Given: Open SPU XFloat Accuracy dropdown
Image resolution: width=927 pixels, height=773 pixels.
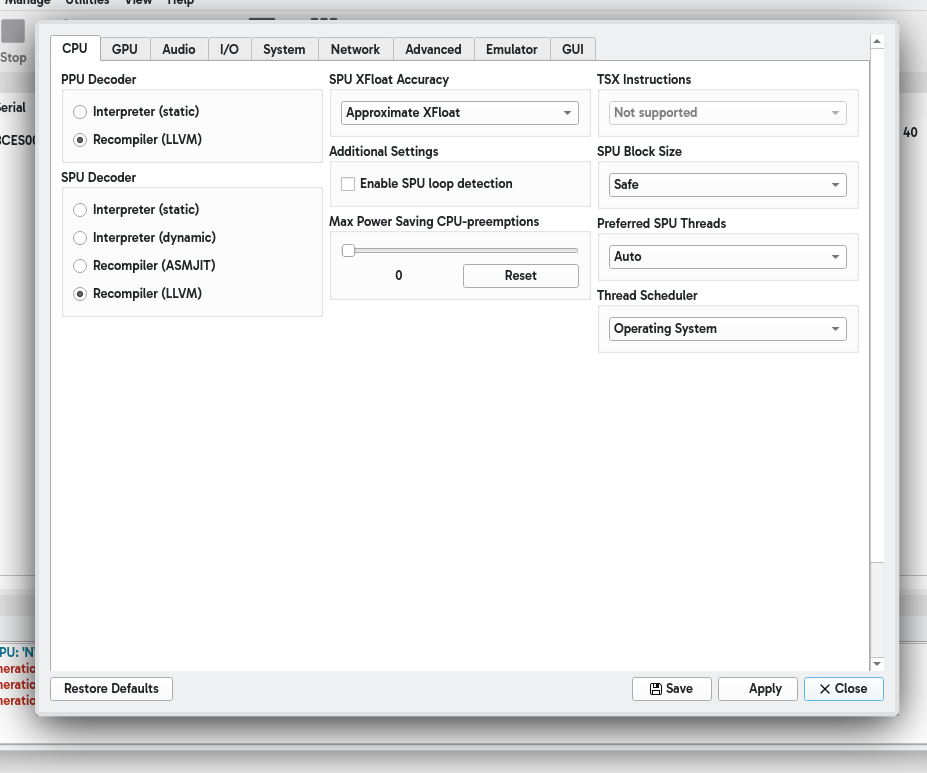Looking at the screenshot, I should [x=459, y=113].
